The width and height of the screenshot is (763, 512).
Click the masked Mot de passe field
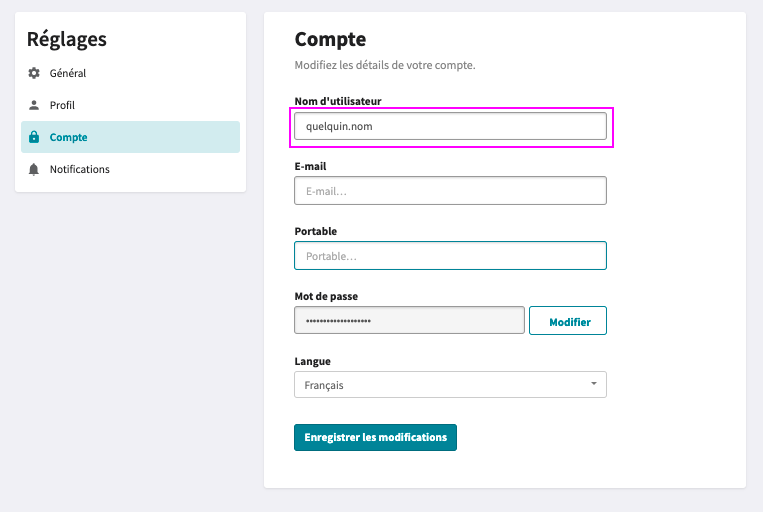pos(409,320)
